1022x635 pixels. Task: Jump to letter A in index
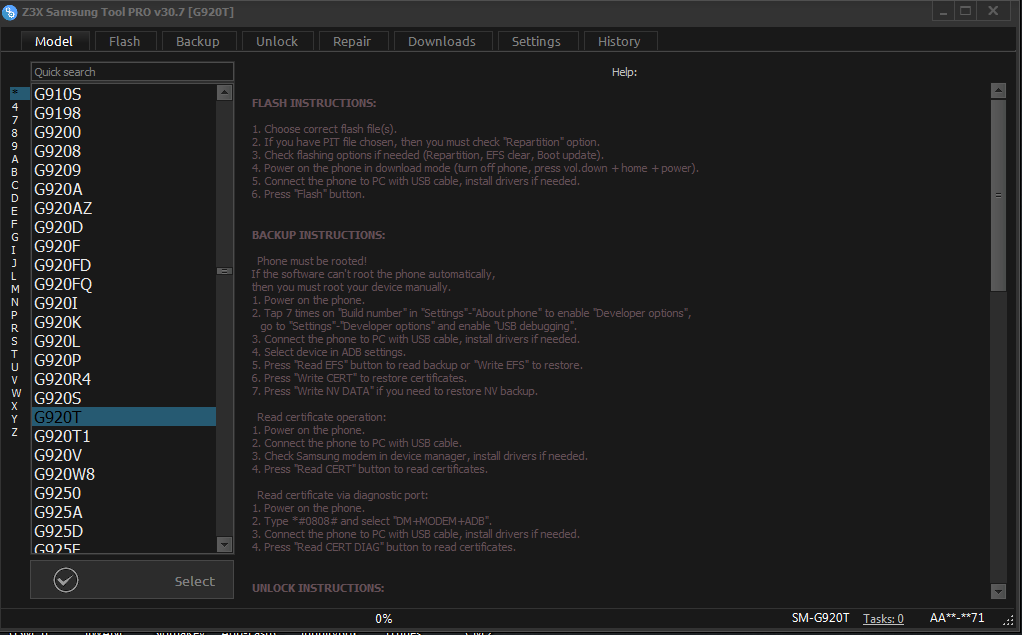[15, 159]
